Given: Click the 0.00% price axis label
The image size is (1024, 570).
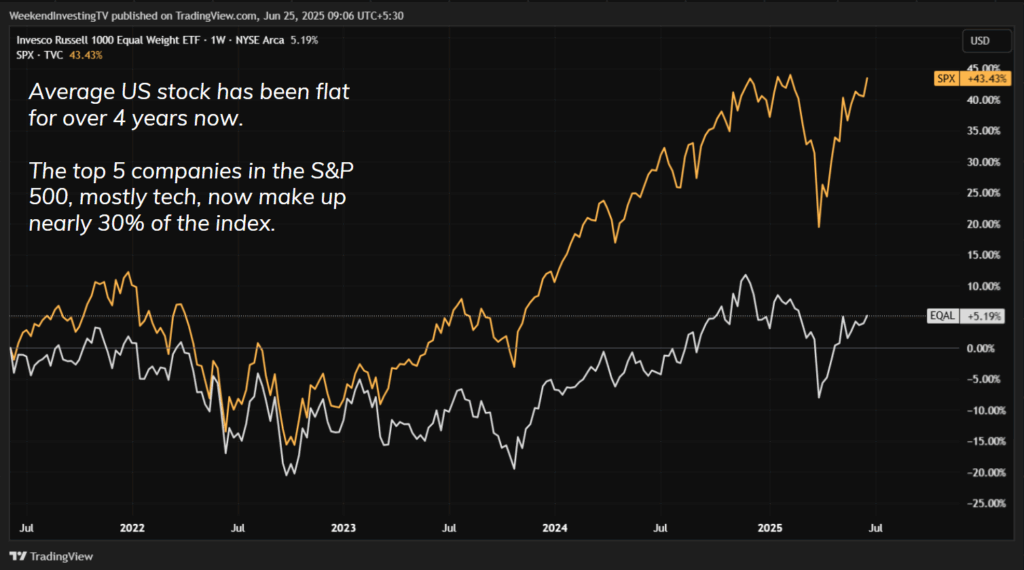Looking at the screenshot, I should 981,348.
